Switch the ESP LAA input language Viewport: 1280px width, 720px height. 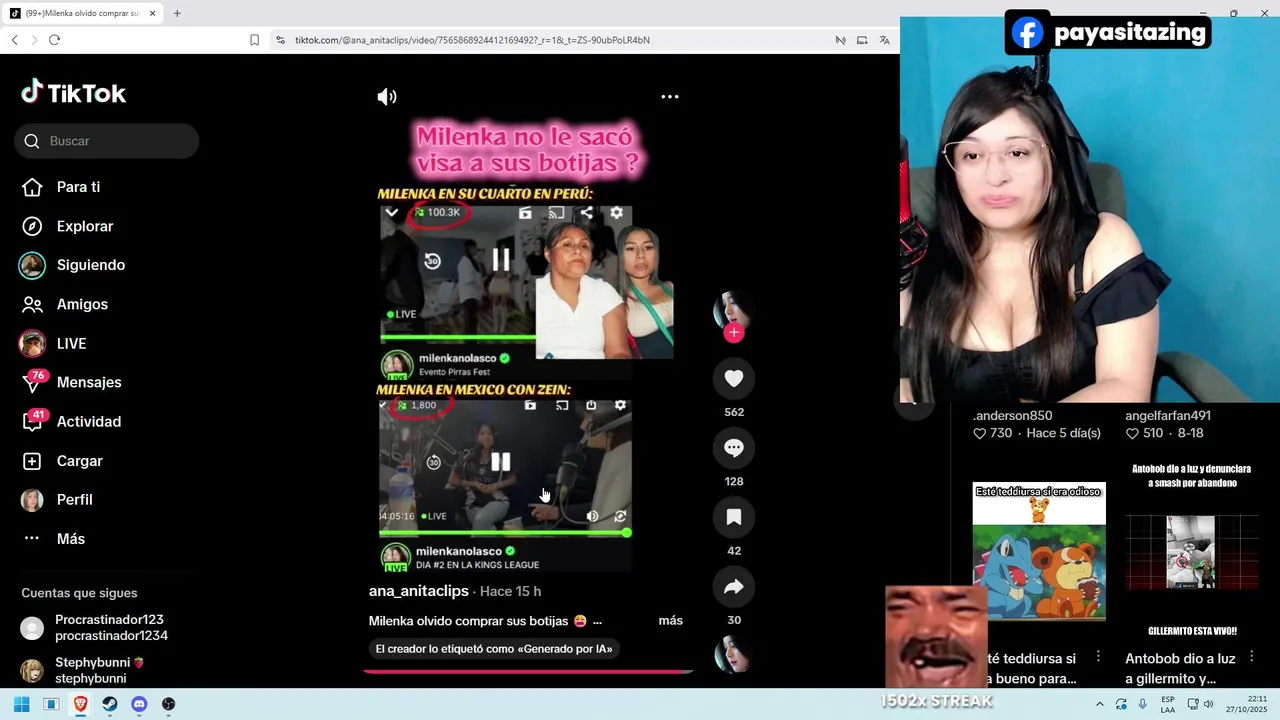pyautogui.click(x=1168, y=704)
